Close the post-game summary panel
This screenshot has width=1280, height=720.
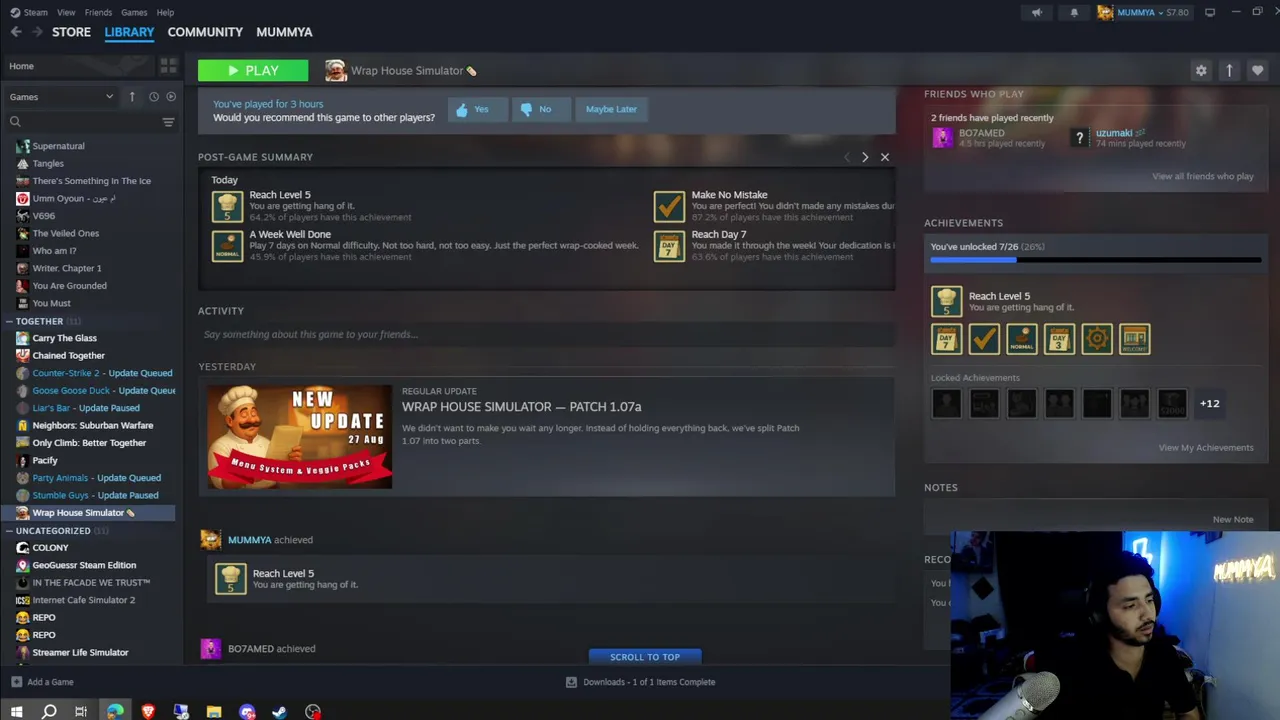884,157
